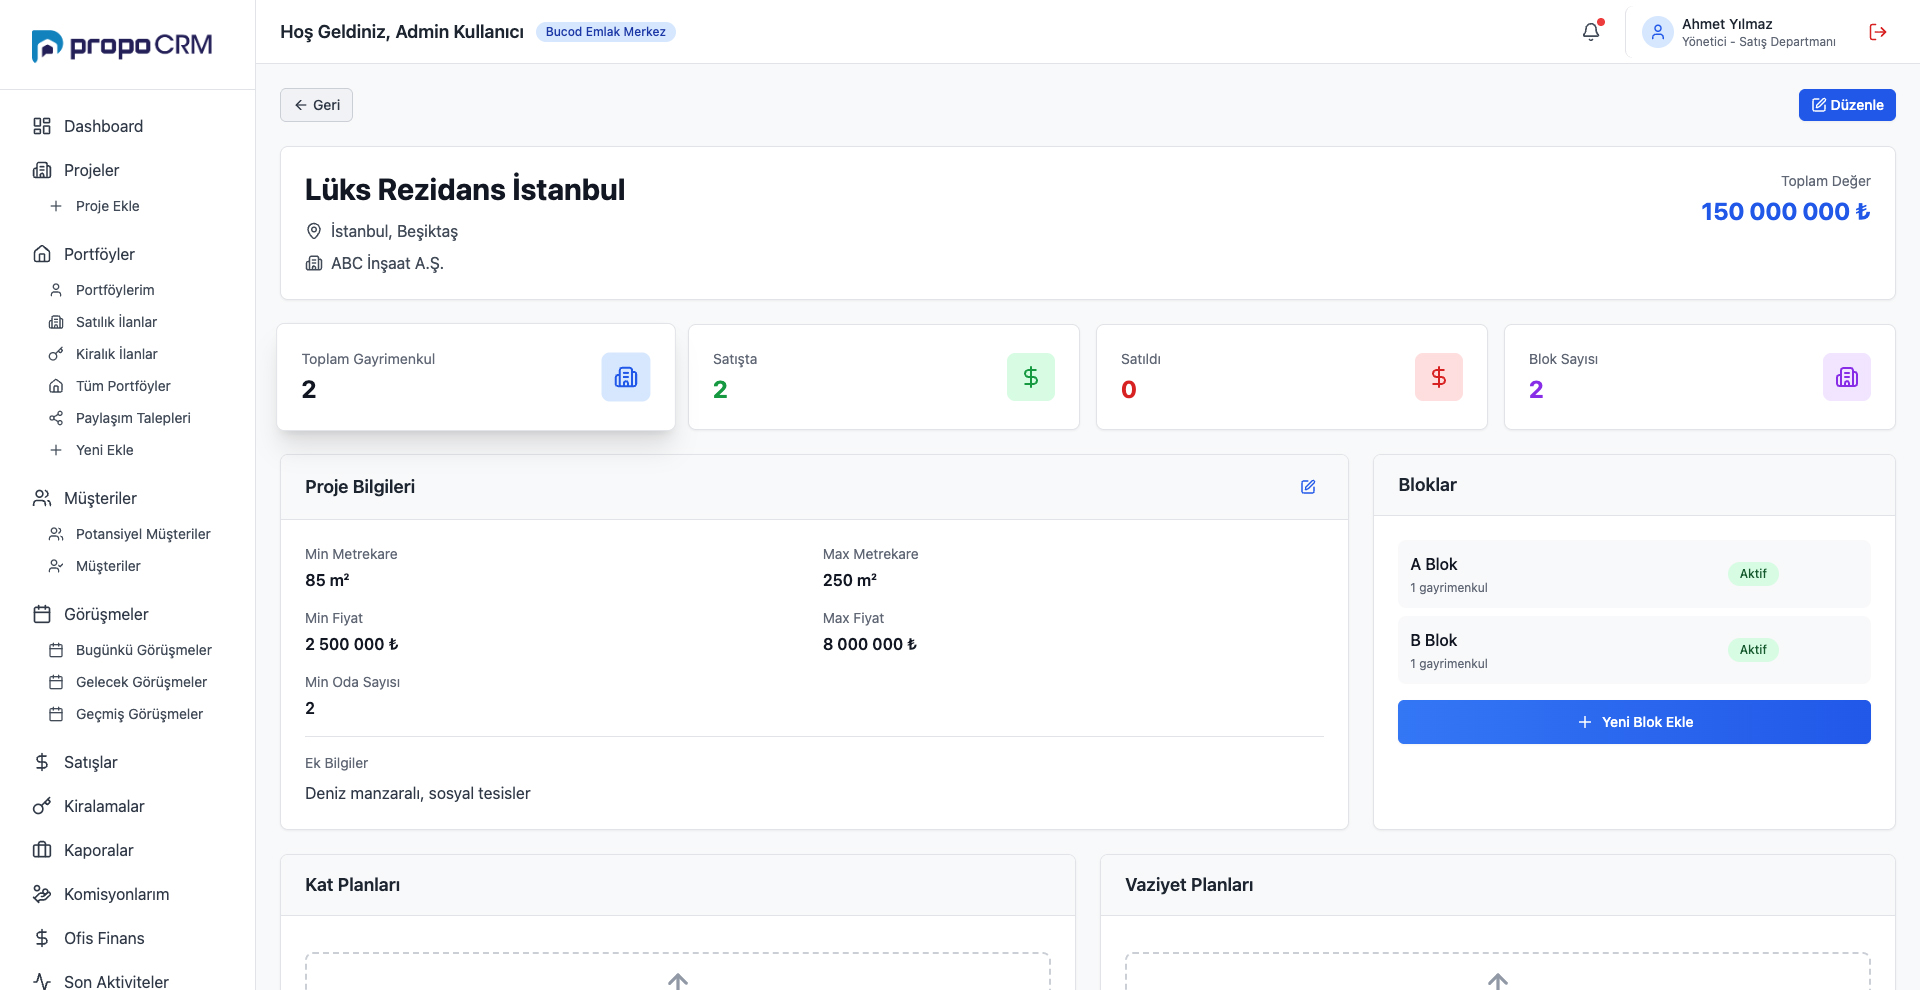Screen dimensions: 1920x990
Task: Click the Dashboard grid icon in sidebar
Action: (x=42, y=126)
